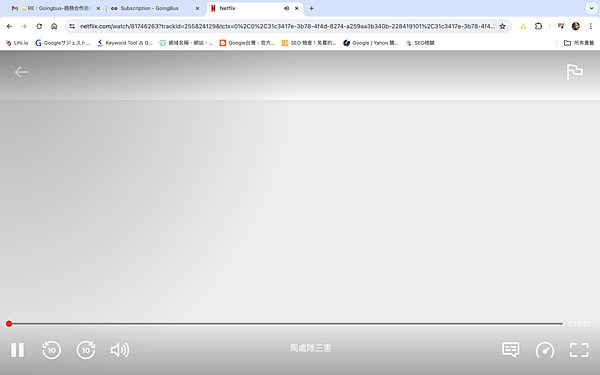The width and height of the screenshot is (600, 375).
Task: Mute the Netflix tab audio icon
Action: pyautogui.click(x=286, y=8)
